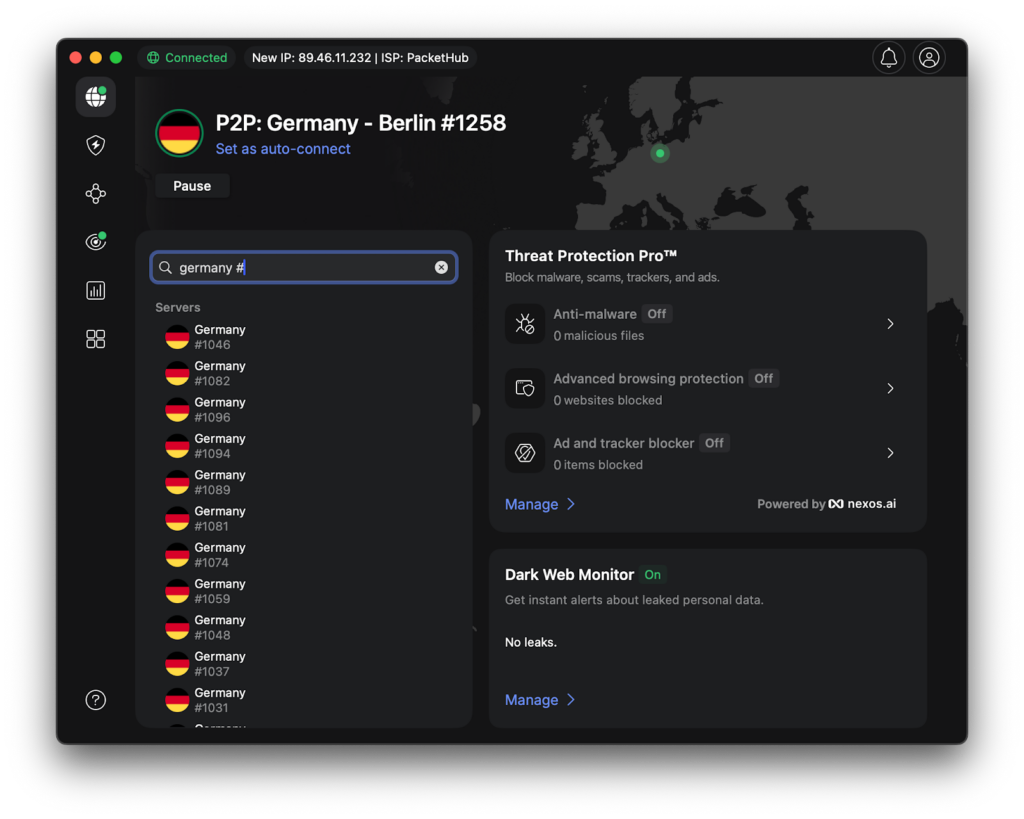Viewport: 1024px width, 819px height.
Task: Open Manage link under Dark Web Monitor
Action: (x=539, y=700)
